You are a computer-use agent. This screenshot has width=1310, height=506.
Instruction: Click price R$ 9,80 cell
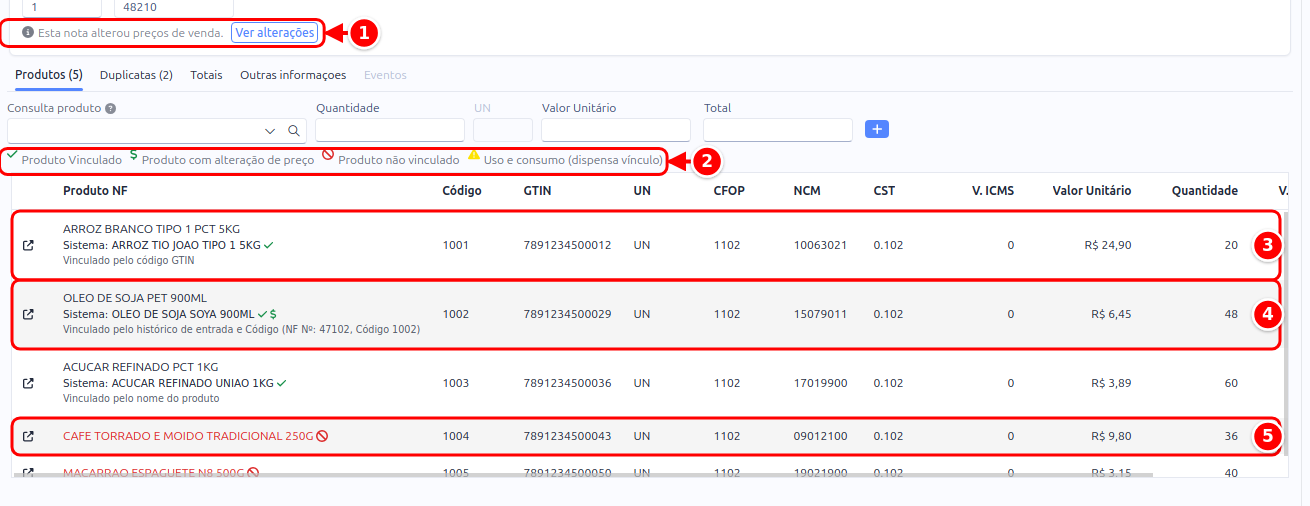[x=1111, y=436]
